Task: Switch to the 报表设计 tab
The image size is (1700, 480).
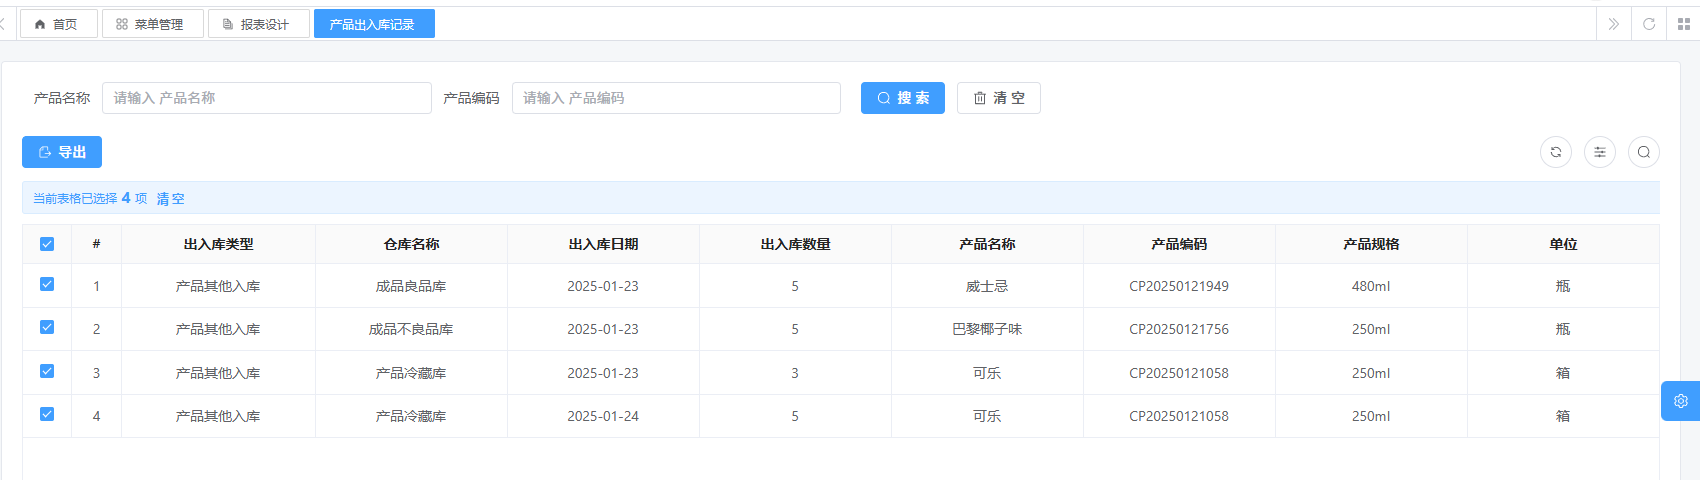Action: (257, 24)
